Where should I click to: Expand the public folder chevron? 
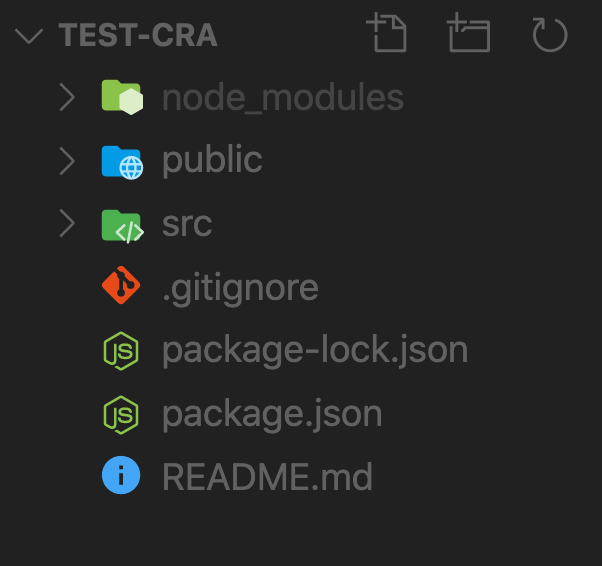(67, 162)
